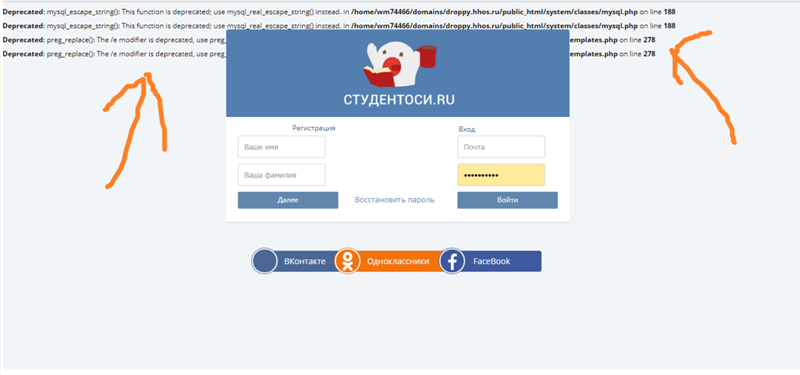Click the Регистрация heading
This screenshot has width=800, height=375.
[x=314, y=129]
